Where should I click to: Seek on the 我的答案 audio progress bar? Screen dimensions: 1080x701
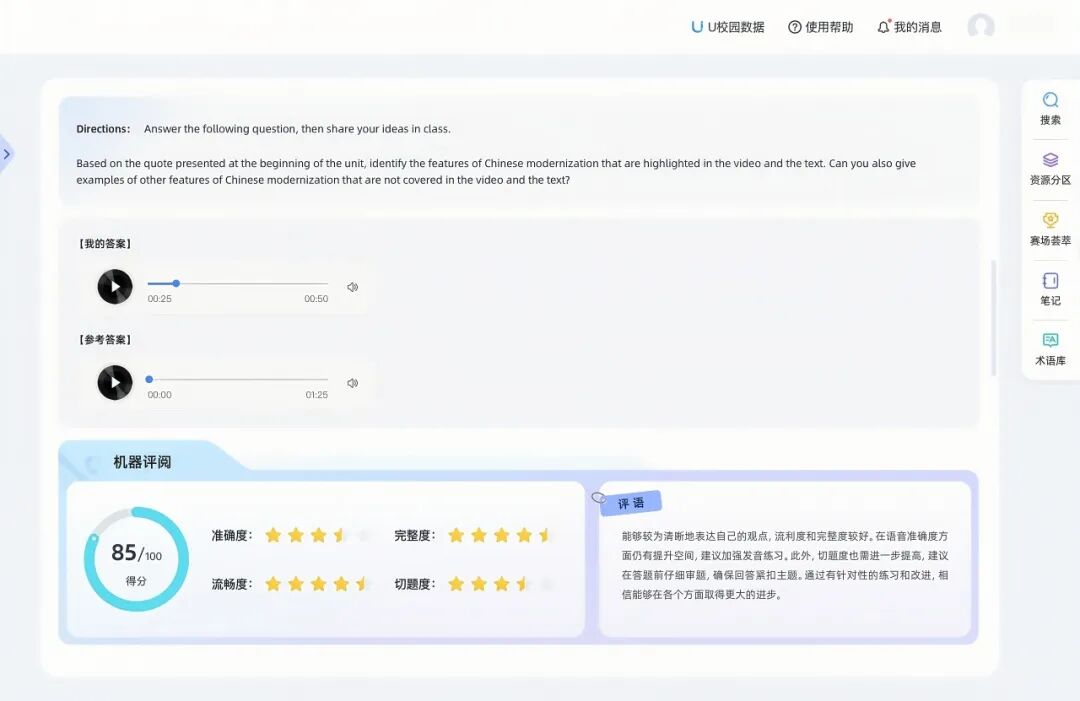237,284
